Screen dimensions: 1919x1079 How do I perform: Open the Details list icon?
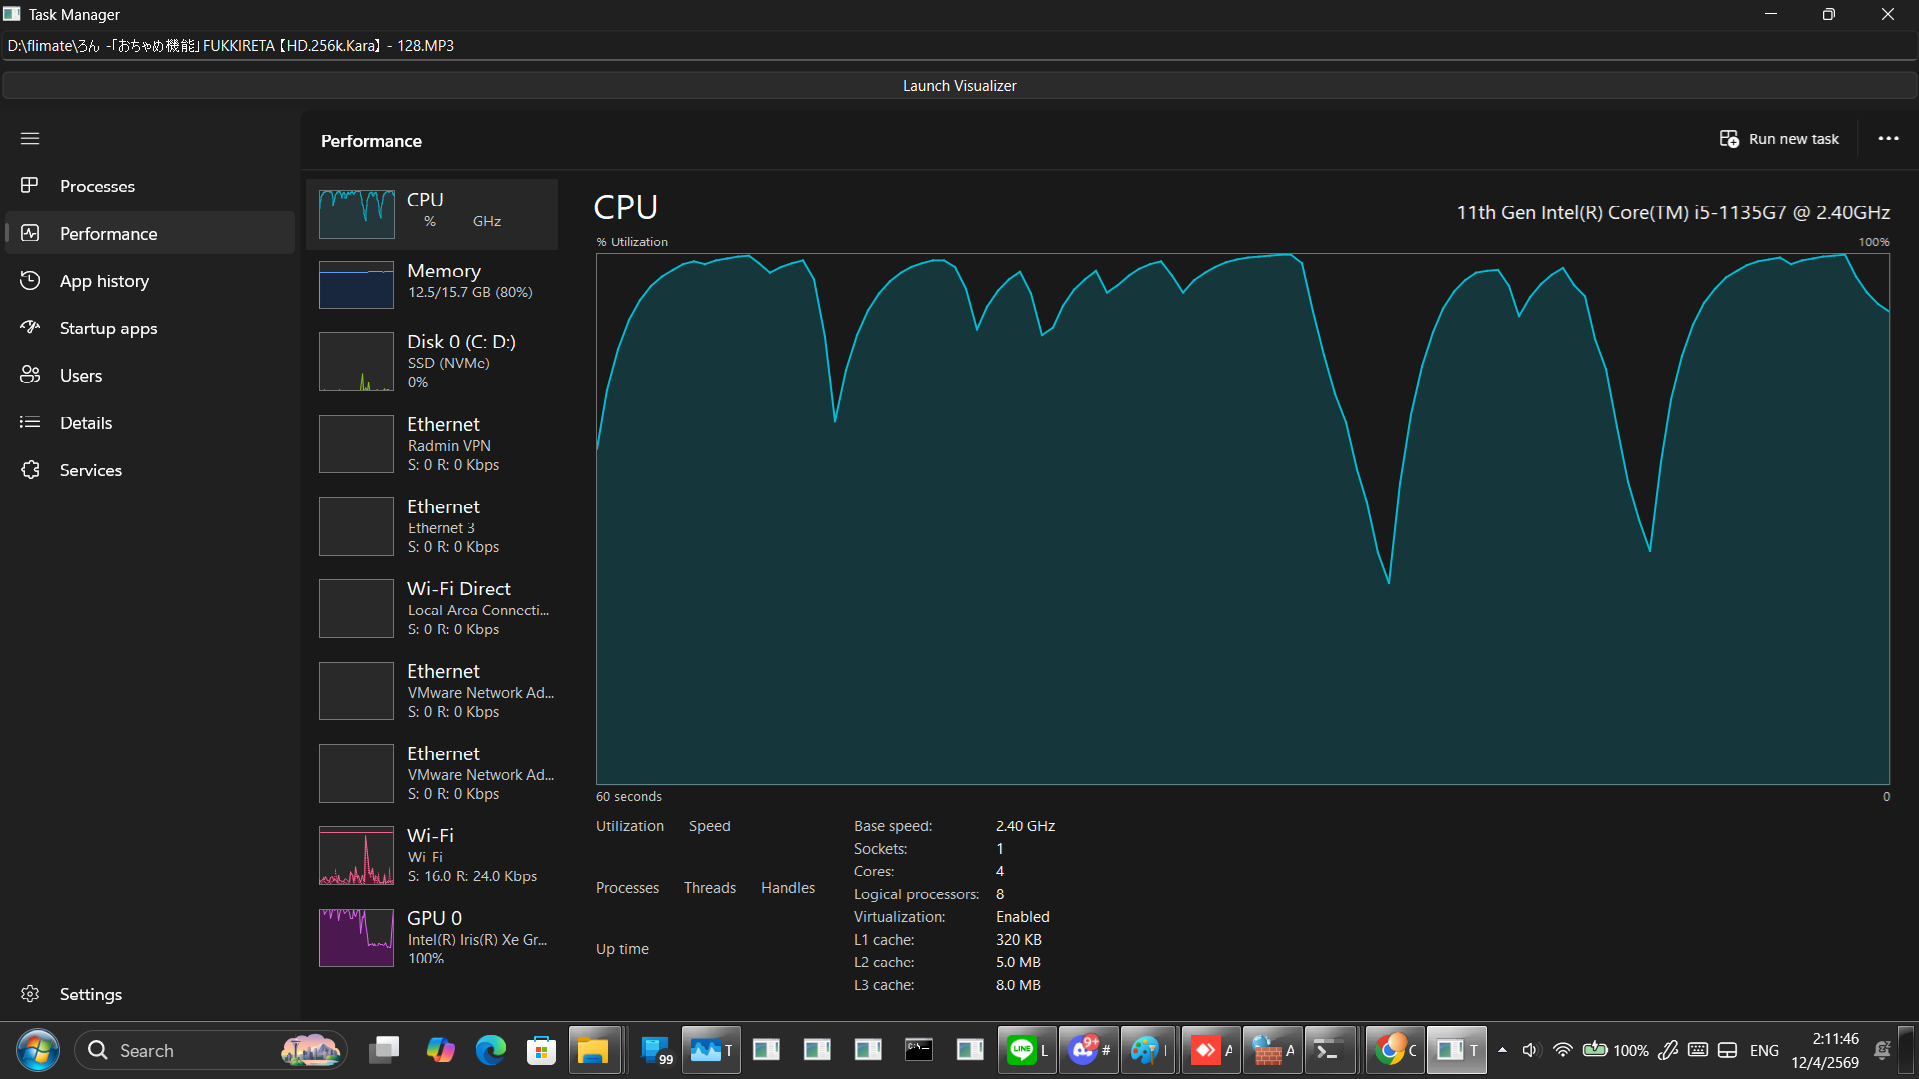coord(30,422)
